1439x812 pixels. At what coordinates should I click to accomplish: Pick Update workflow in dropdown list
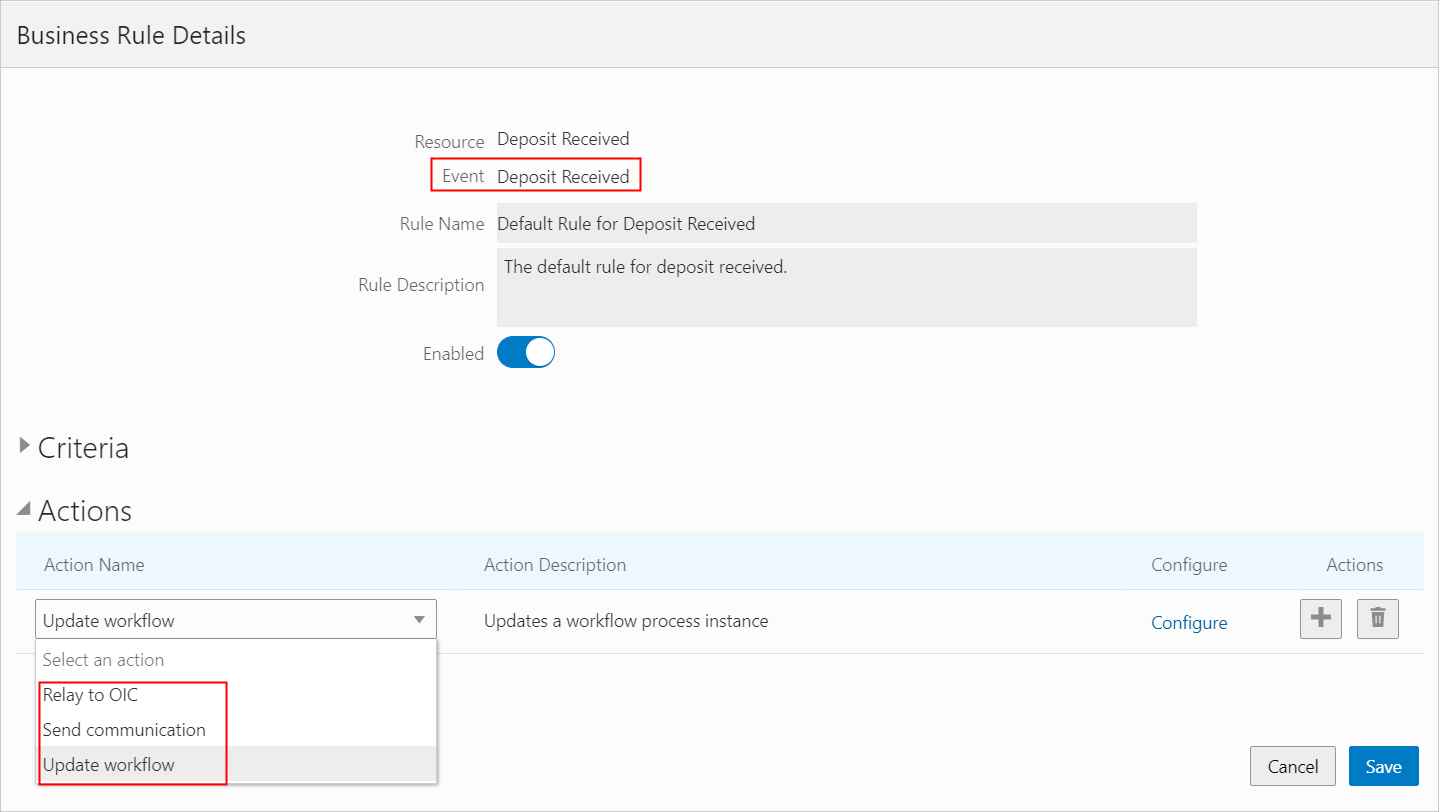[108, 765]
